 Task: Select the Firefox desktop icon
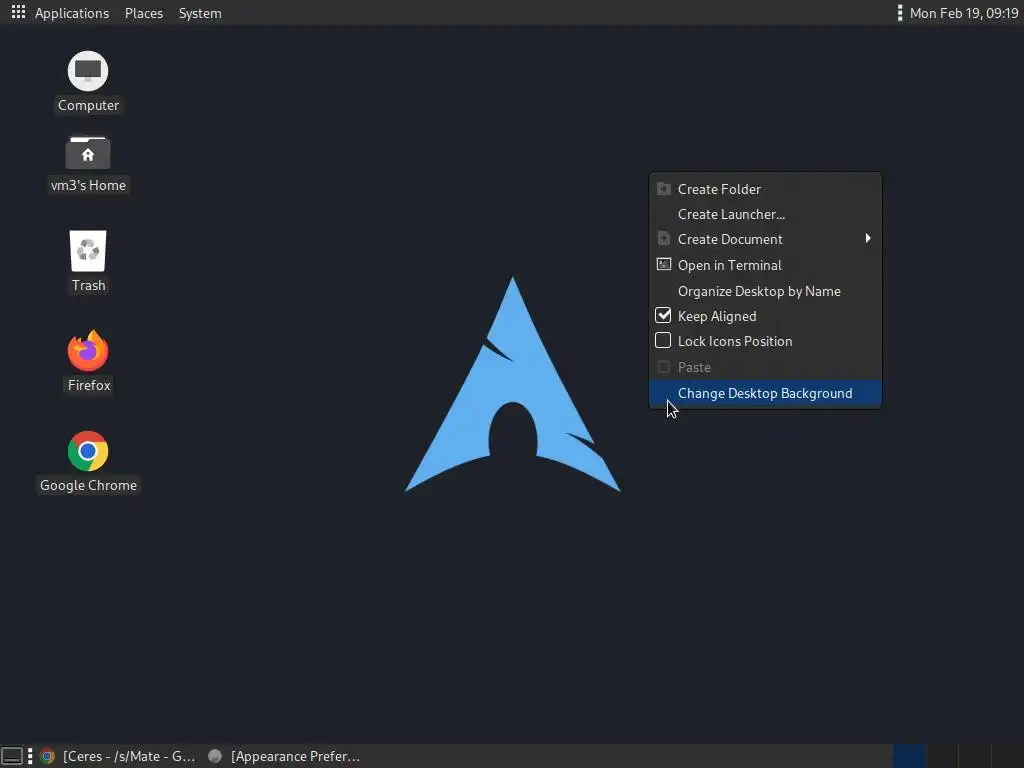(88, 350)
